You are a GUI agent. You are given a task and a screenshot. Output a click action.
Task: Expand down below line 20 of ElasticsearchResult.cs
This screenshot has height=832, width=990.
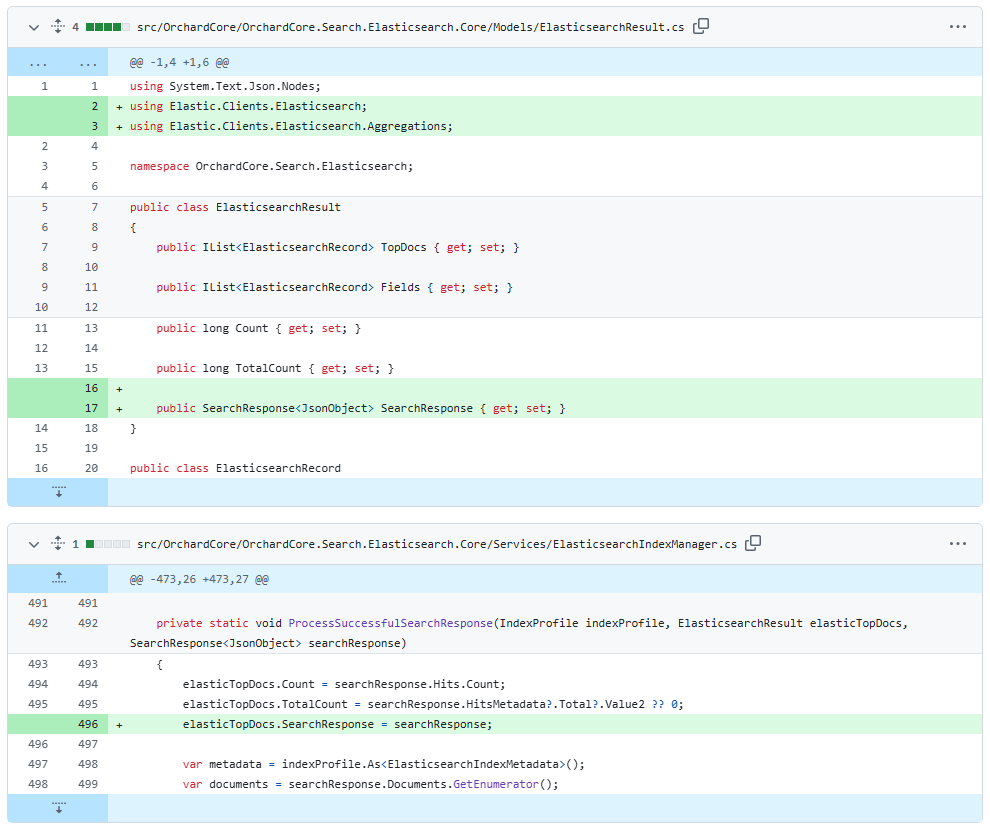pyautogui.click(x=58, y=491)
